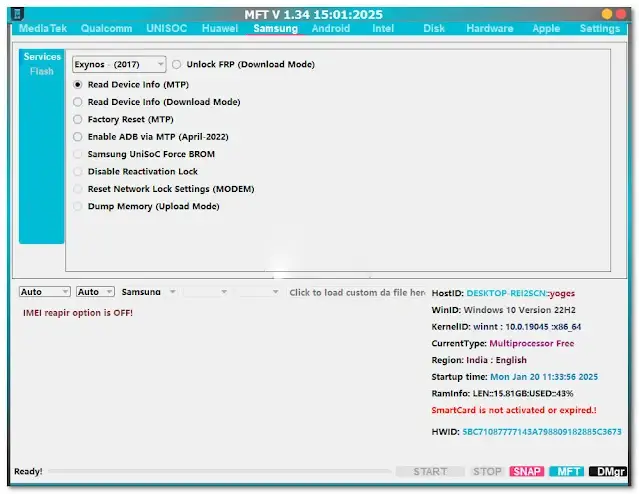Click 'SmartCard is not activated or expired.!' text
Image resolution: width=639 pixels, height=494 pixels.
tap(514, 410)
